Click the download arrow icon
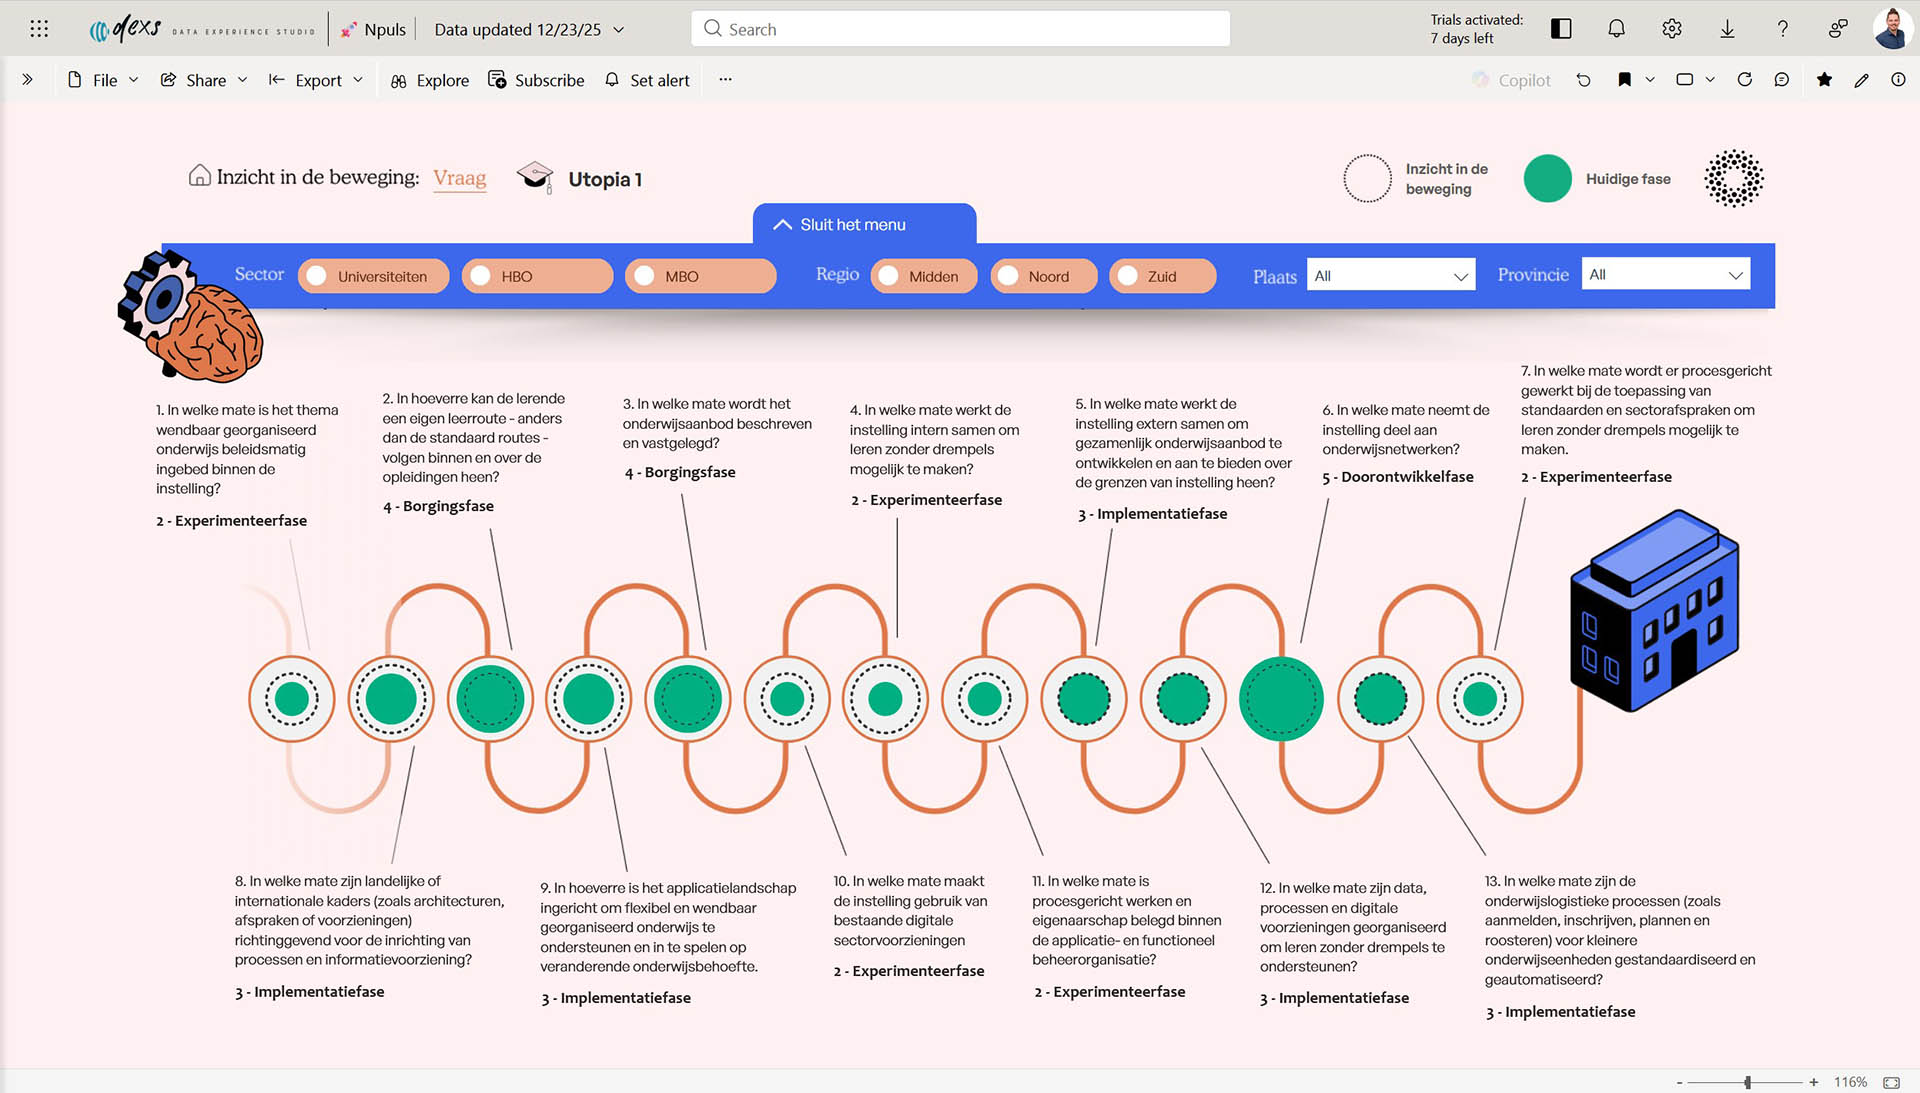Screen dimensions: 1920x1093 tap(1727, 29)
